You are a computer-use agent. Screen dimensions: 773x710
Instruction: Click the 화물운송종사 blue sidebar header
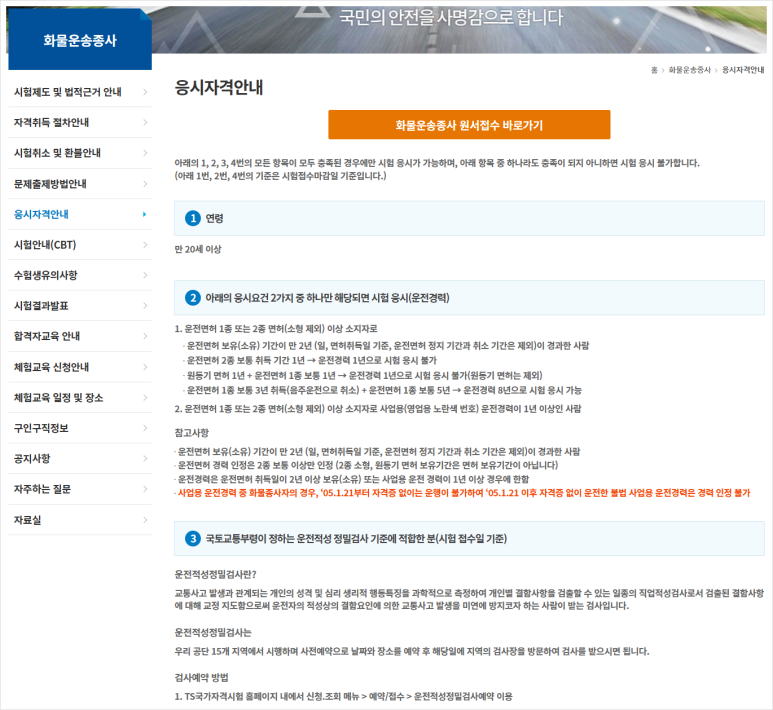point(80,39)
